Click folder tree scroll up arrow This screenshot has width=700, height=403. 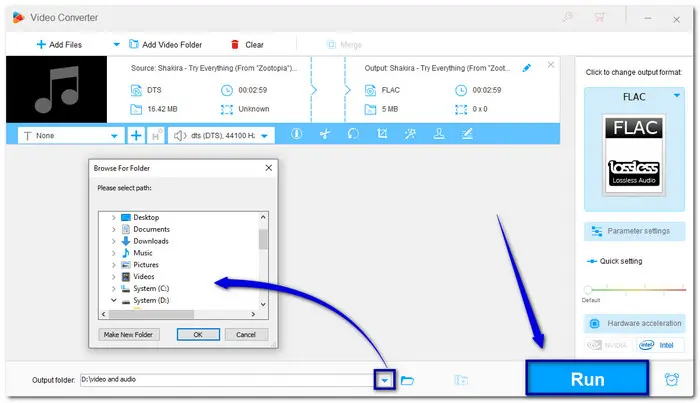tap(263, 217)
